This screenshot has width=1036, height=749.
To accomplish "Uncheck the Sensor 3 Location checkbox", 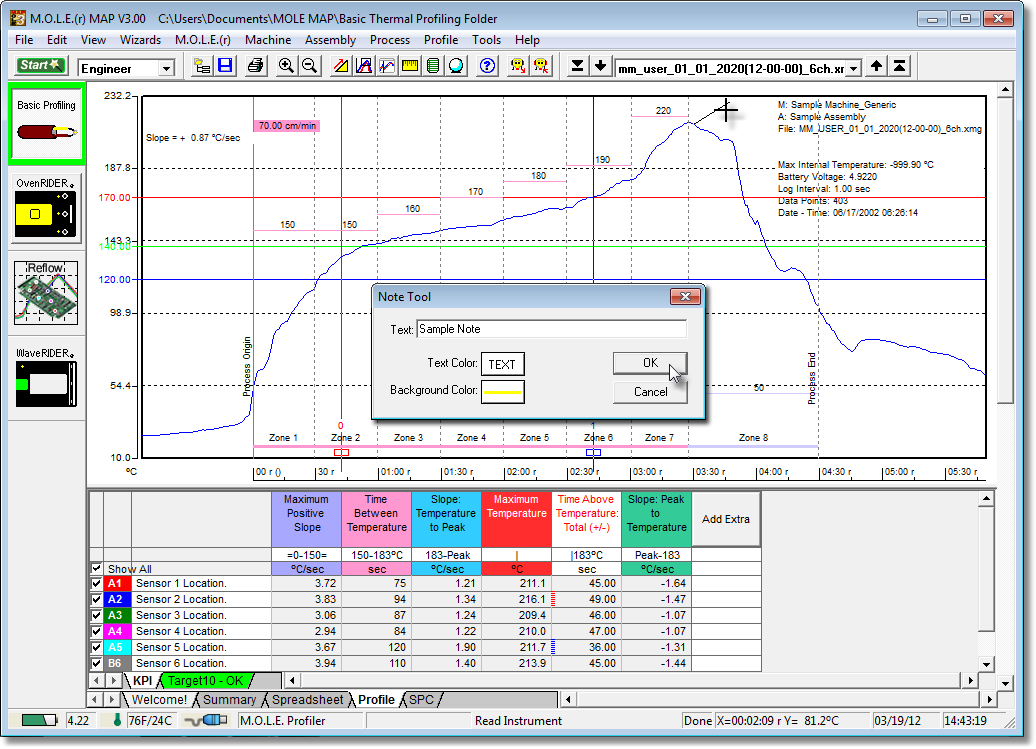I will click(x=96, y=615).
